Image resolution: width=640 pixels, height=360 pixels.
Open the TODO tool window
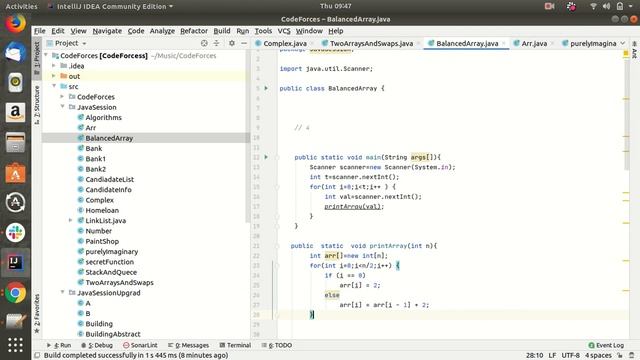click(276, 345)
